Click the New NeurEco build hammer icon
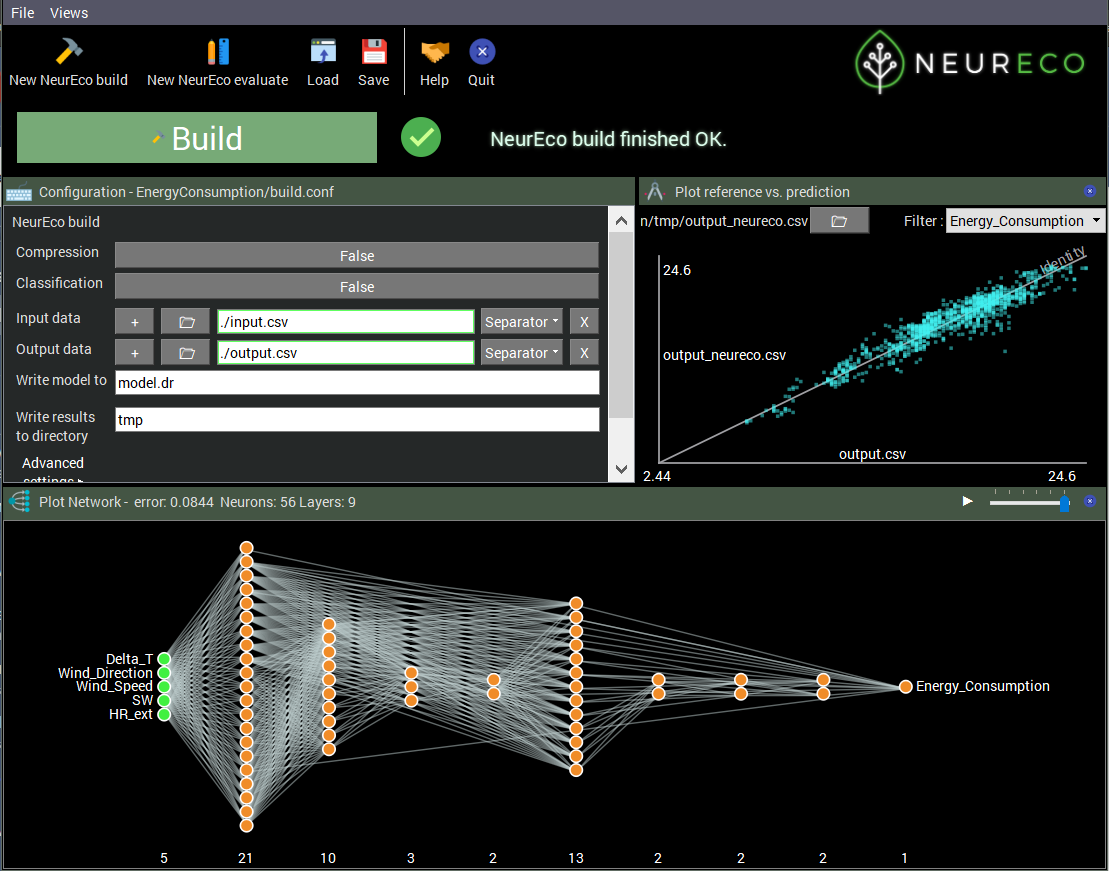This screenshot has height=871, width=1109. 69,51
